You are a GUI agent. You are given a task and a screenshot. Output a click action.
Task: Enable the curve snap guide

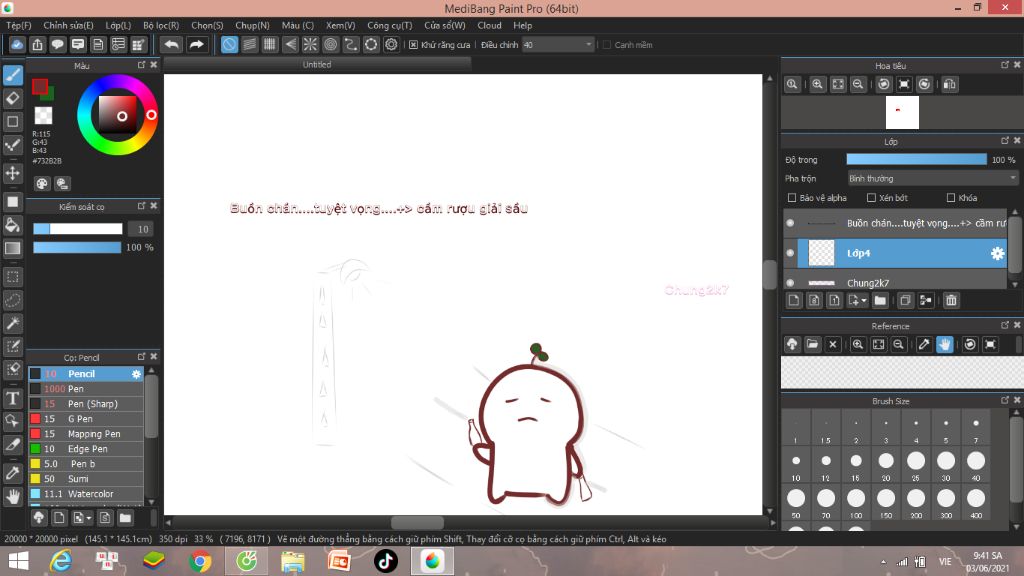click(x=351, y=44)
